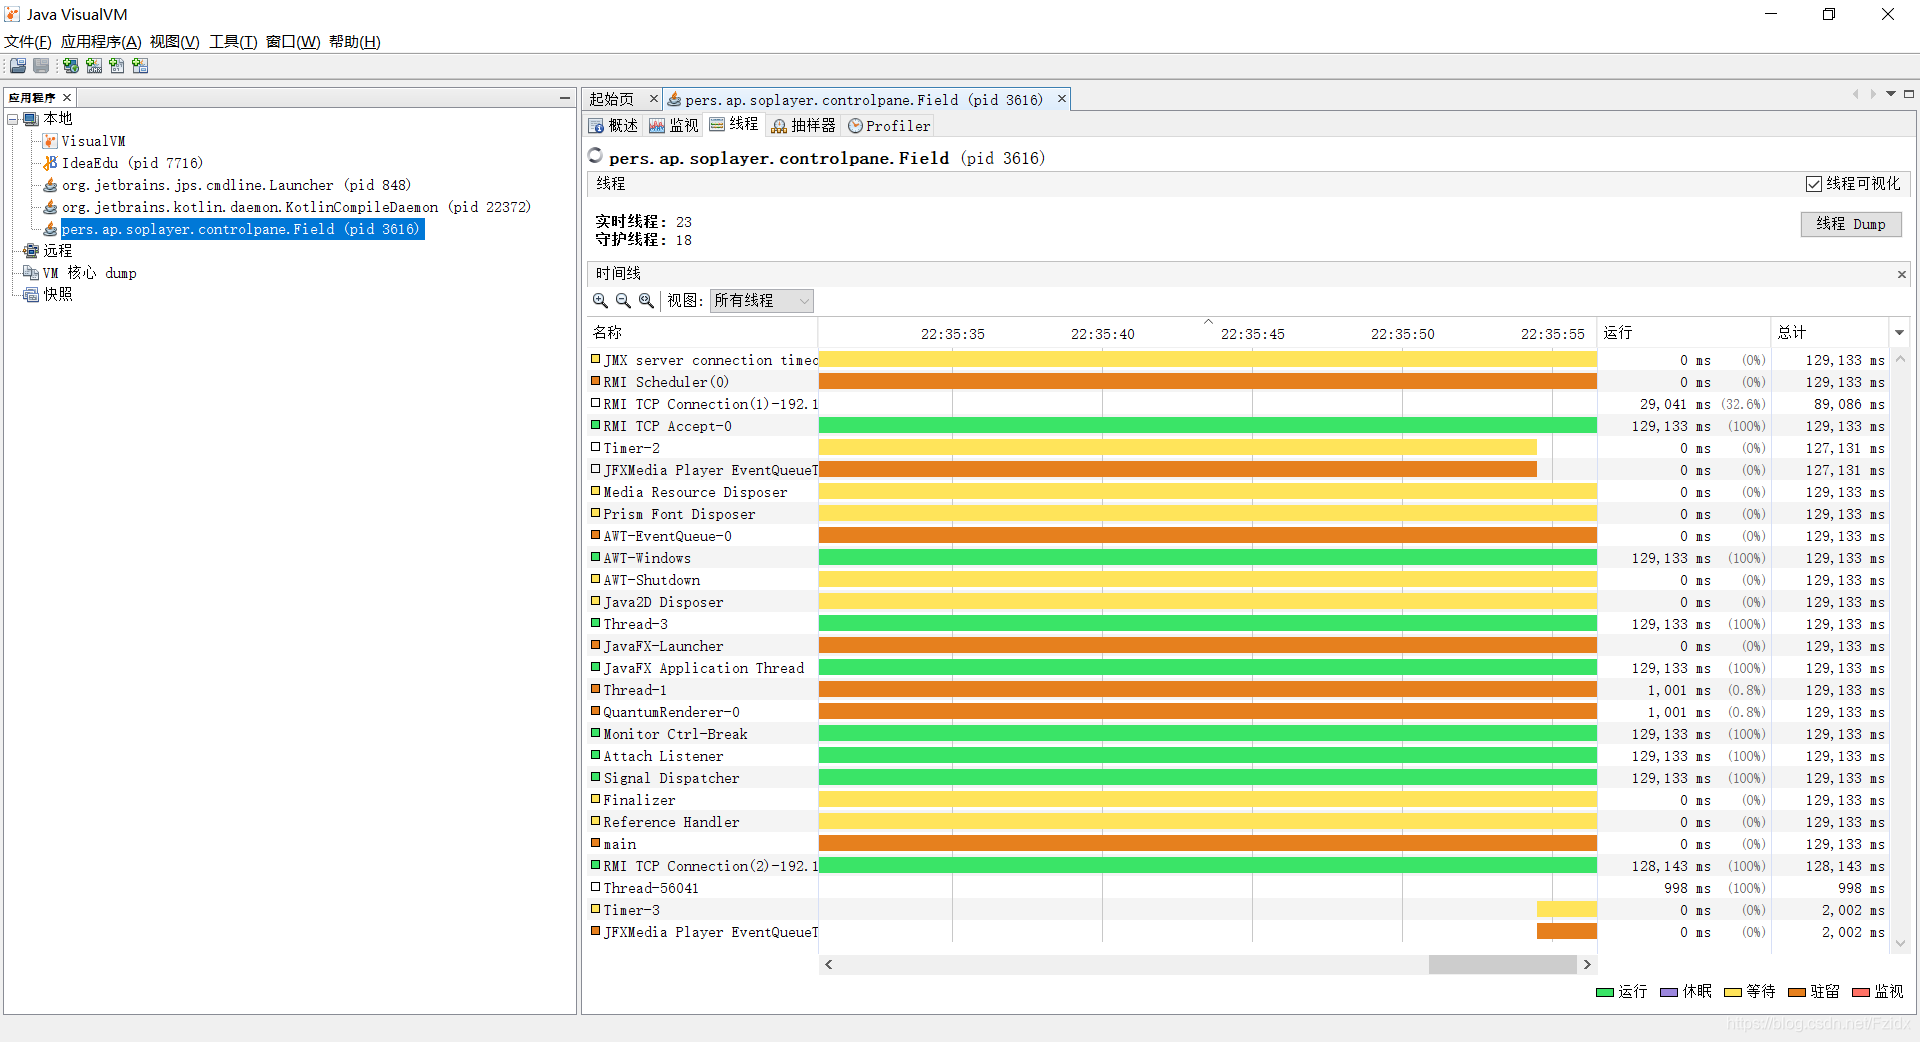
Task: Select the 远程 remote hosts icon
Action: (31, 251)
